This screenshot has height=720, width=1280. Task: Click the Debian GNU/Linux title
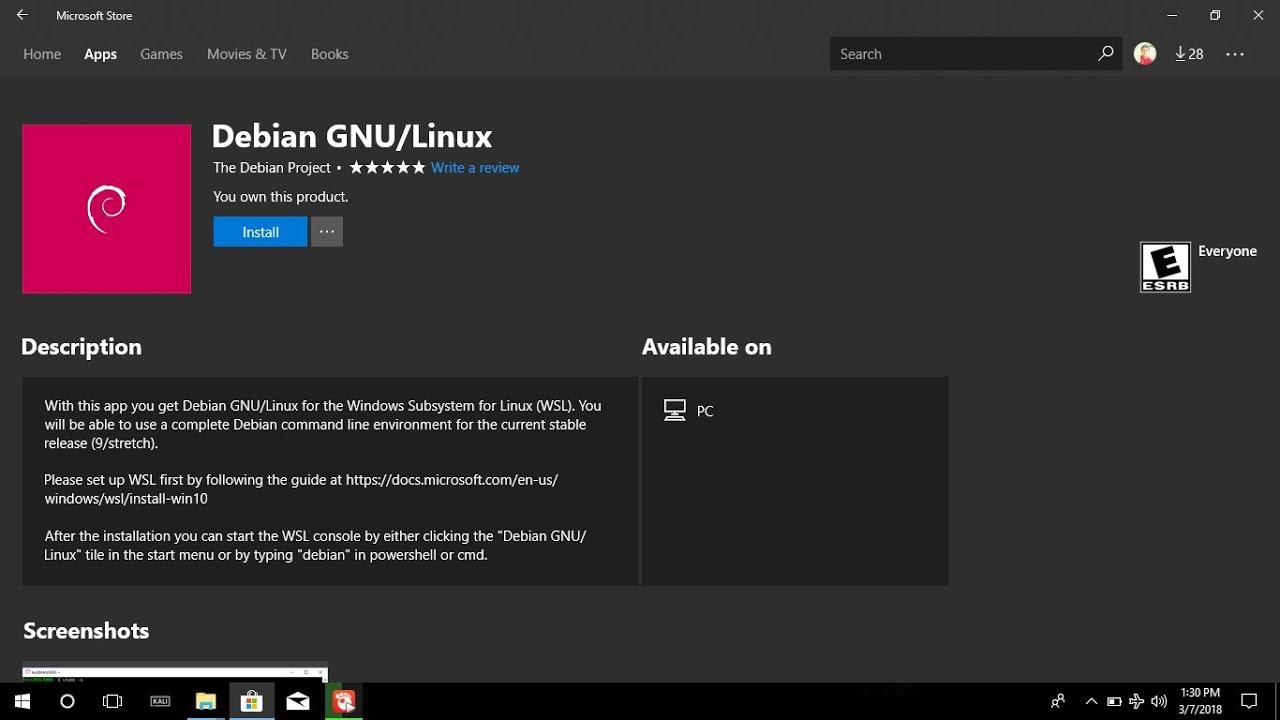[352, 136]
